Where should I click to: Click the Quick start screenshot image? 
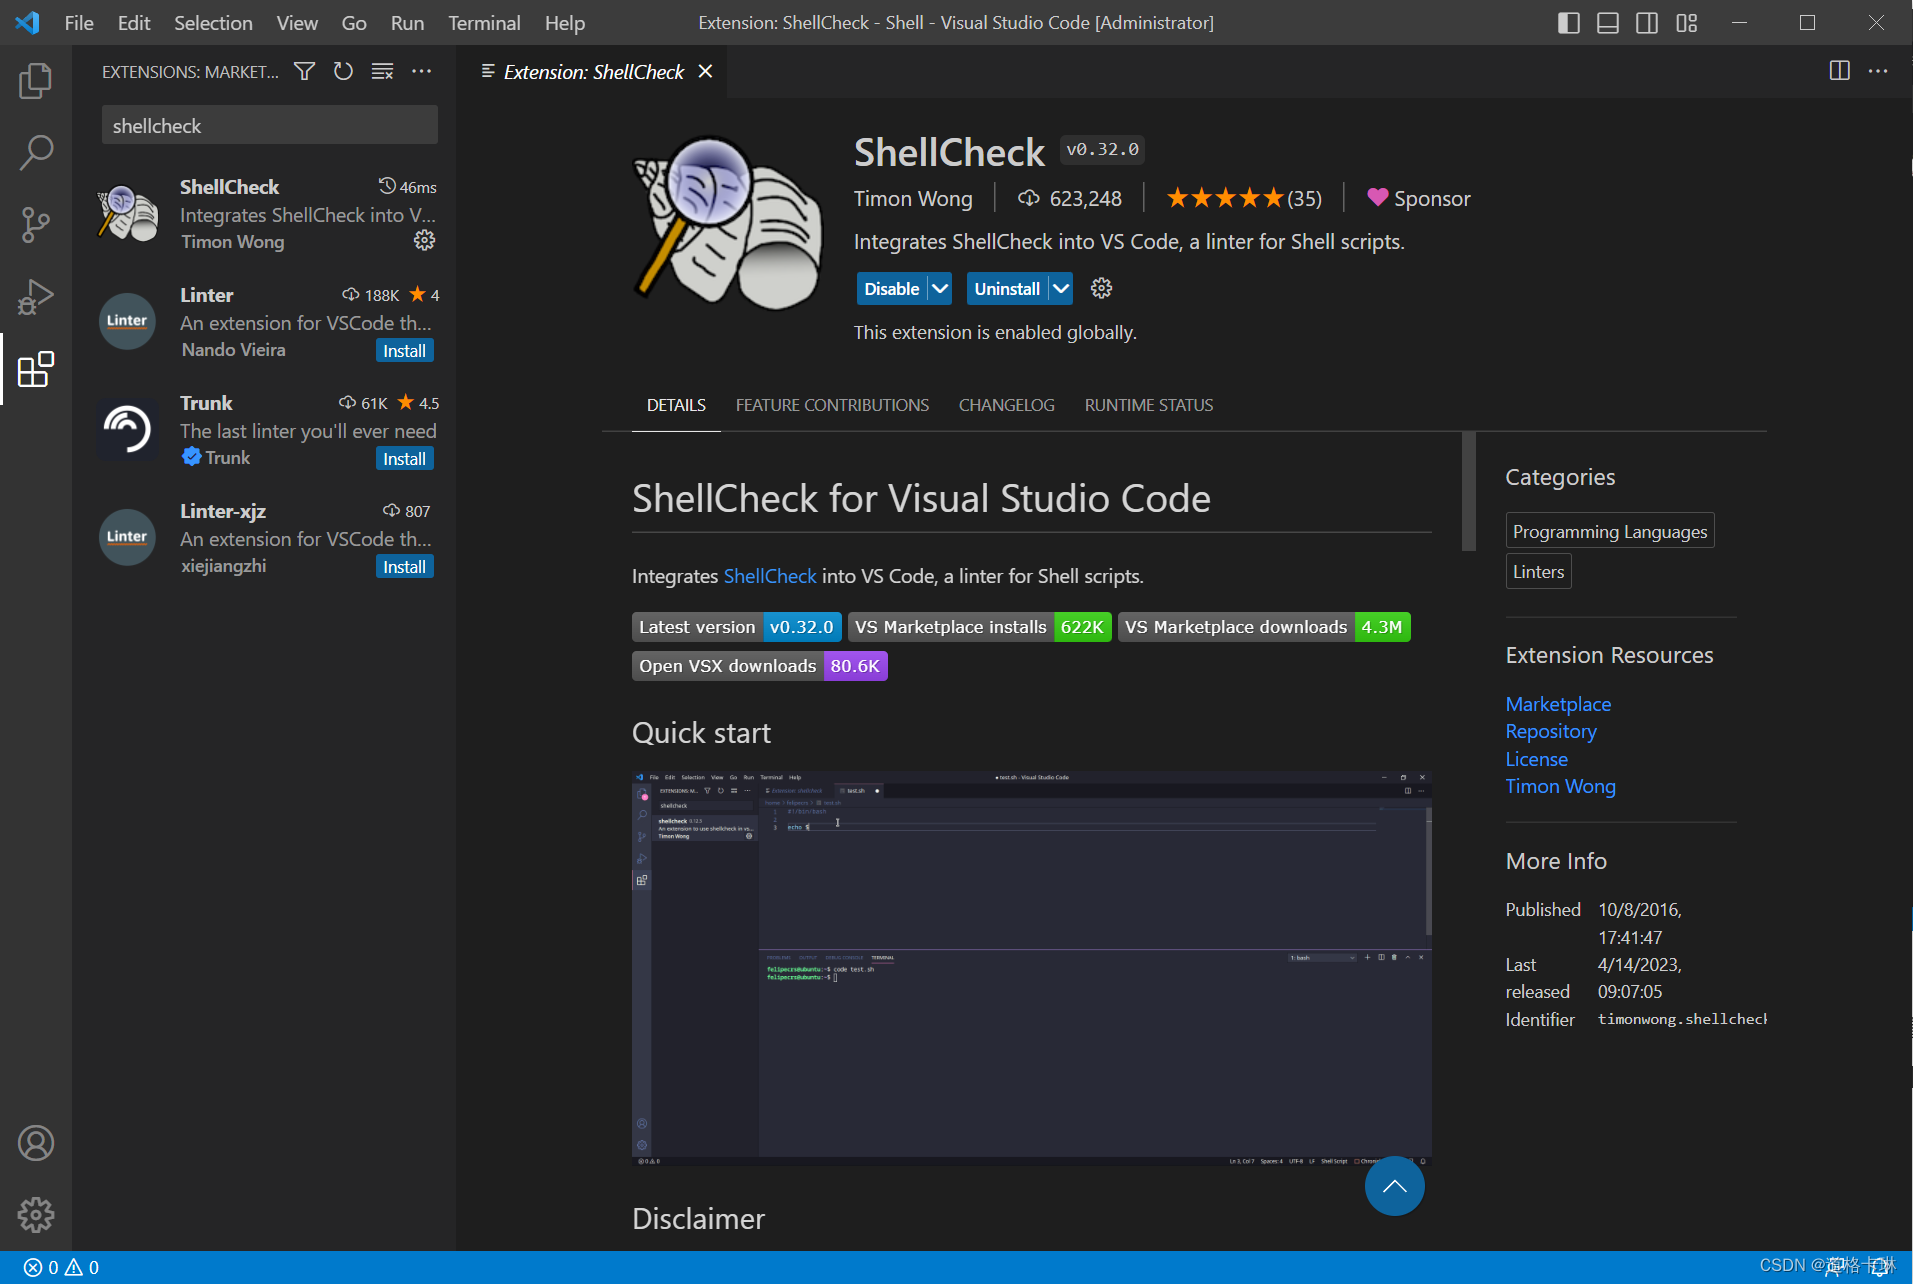pos(1031,968)
